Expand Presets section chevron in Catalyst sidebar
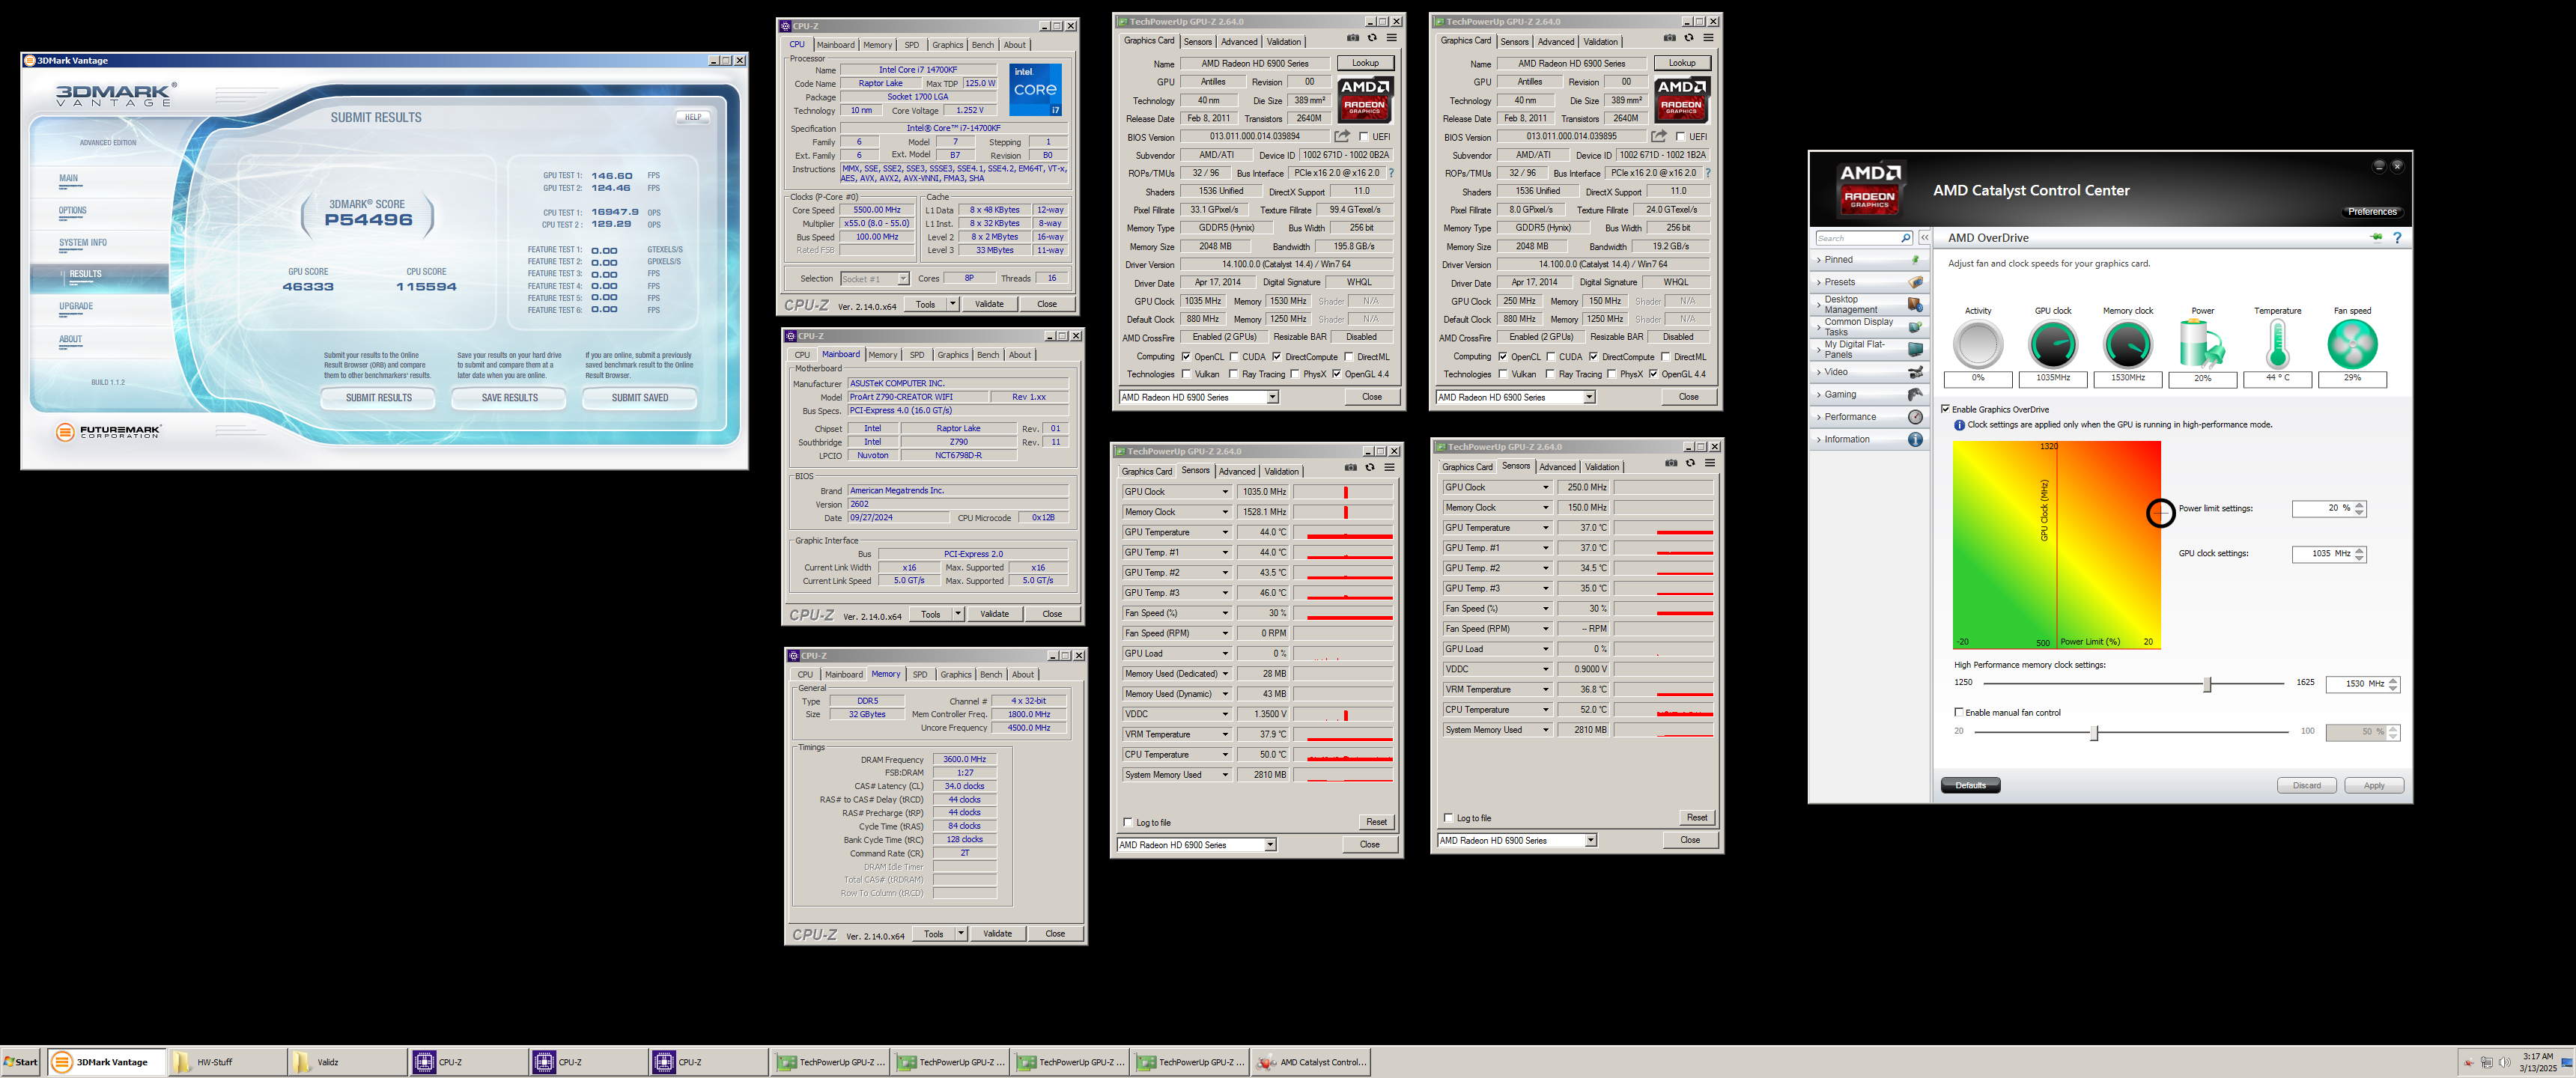The image size is (2576, 1078). coord(1819,282)
